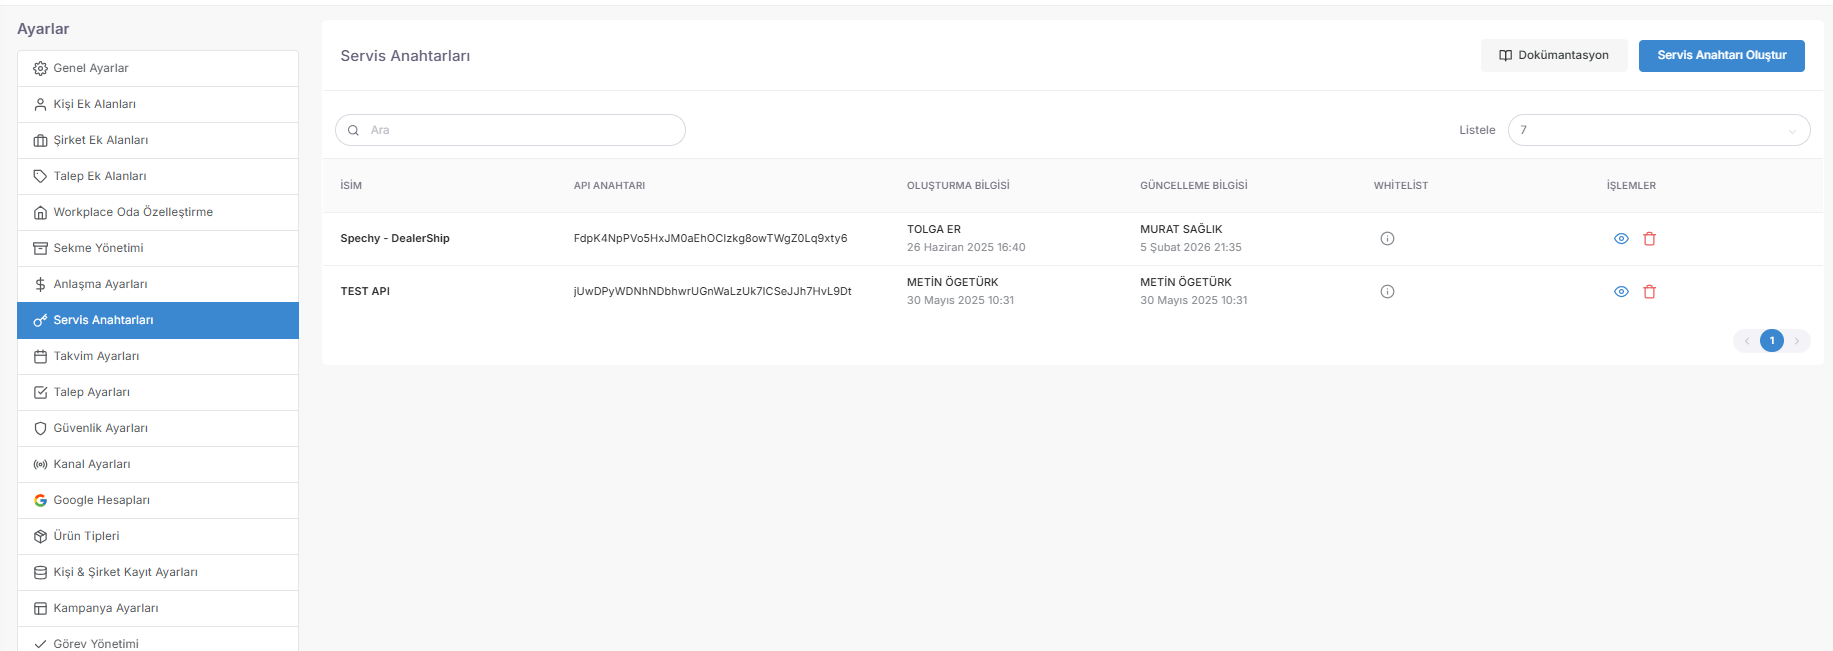Screen dimensions: 1833x651
Task: Click API key FdpK4NpPVo5HxJM0aEhOClzkg8owTWgZ0Lq9xty6
Action: 710,239
